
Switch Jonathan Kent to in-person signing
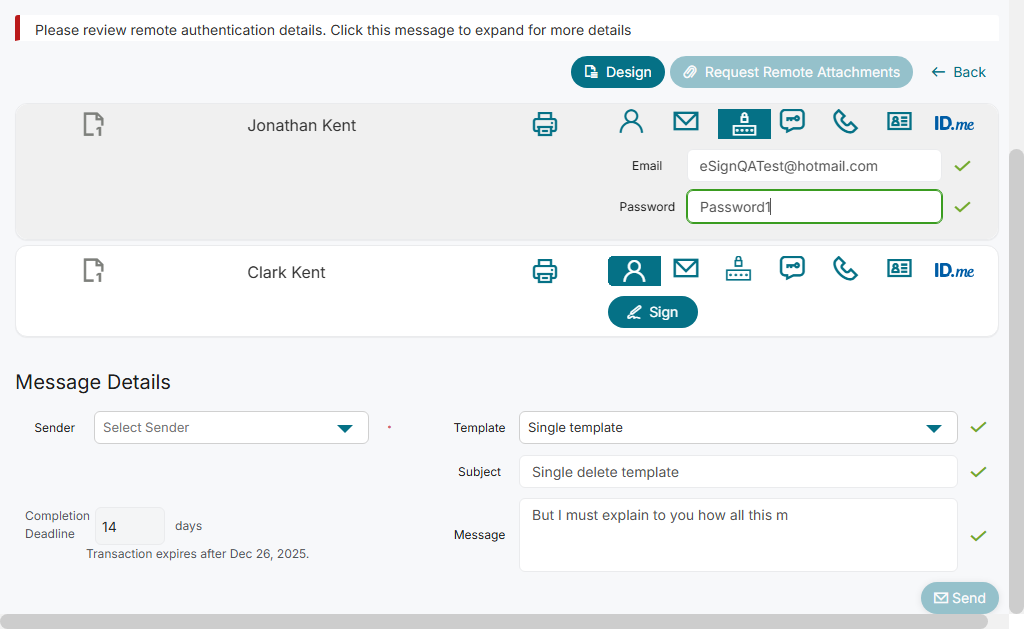coord(631,122)
